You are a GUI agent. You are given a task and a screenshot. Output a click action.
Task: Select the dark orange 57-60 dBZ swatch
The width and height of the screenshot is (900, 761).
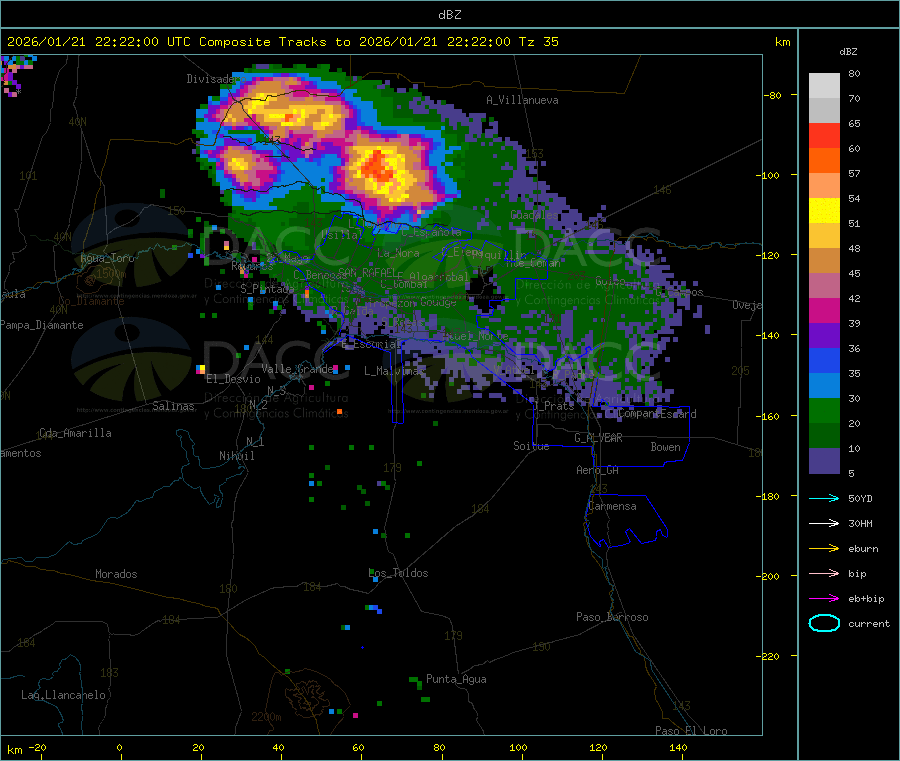824,161
